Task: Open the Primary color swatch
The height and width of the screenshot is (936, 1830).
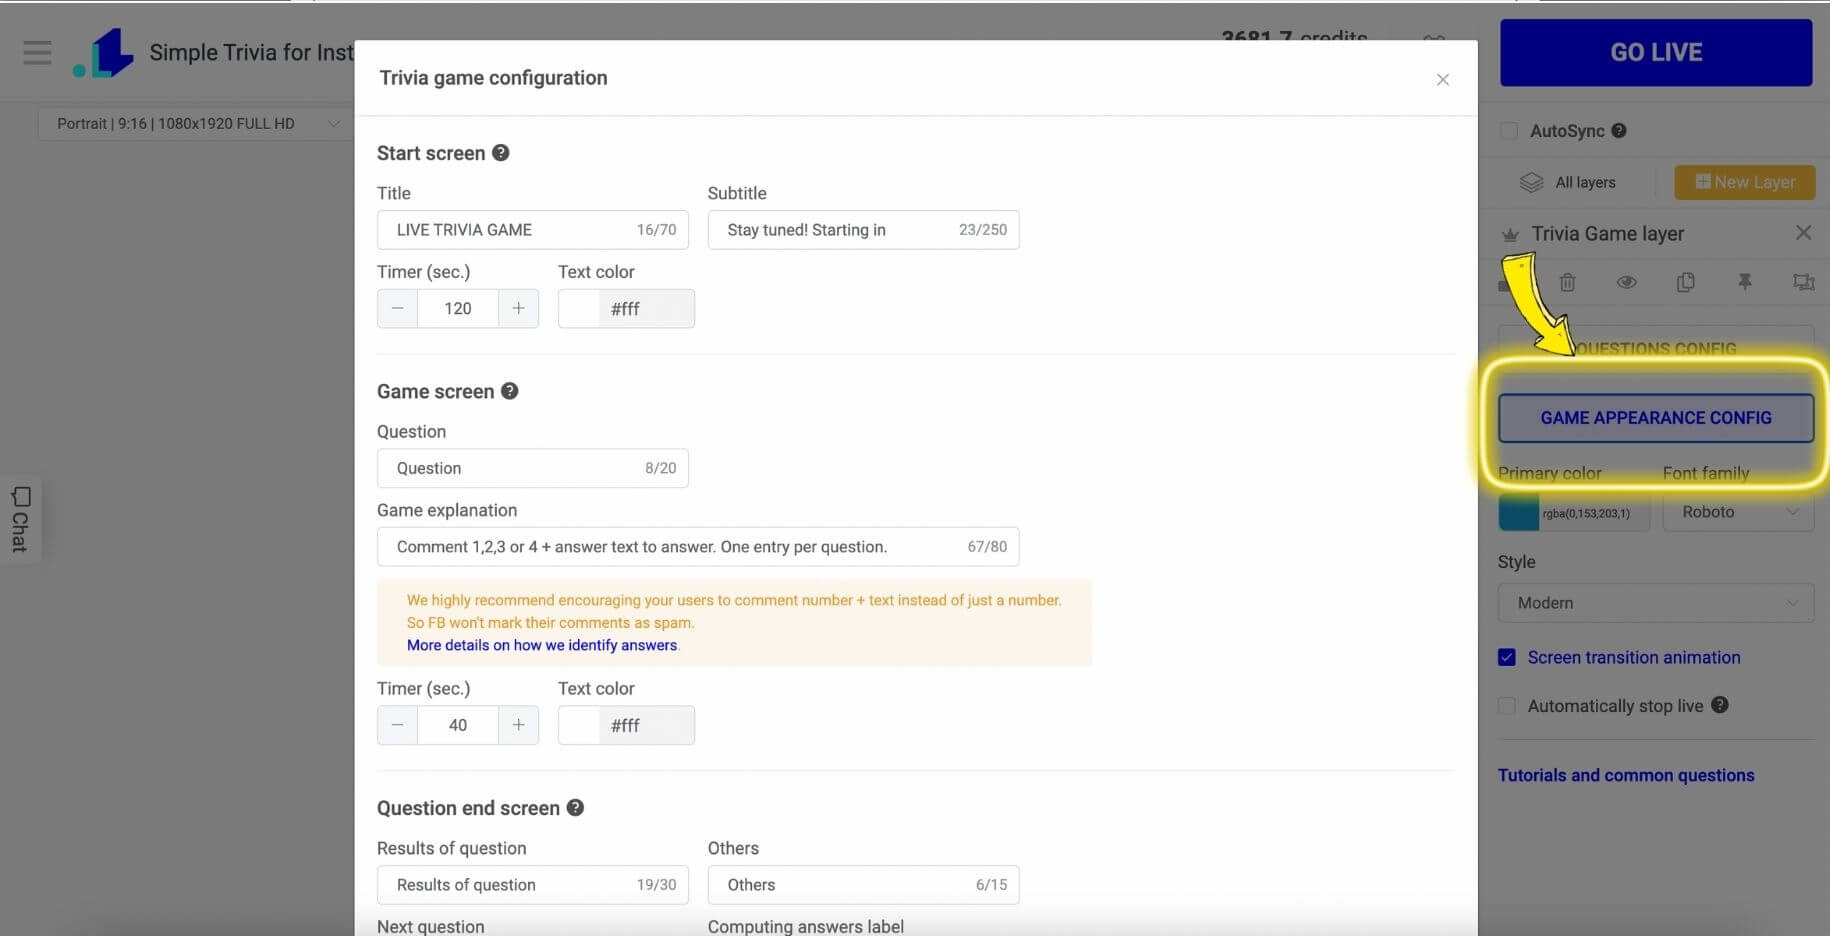Action: [x=1519, y=513]
